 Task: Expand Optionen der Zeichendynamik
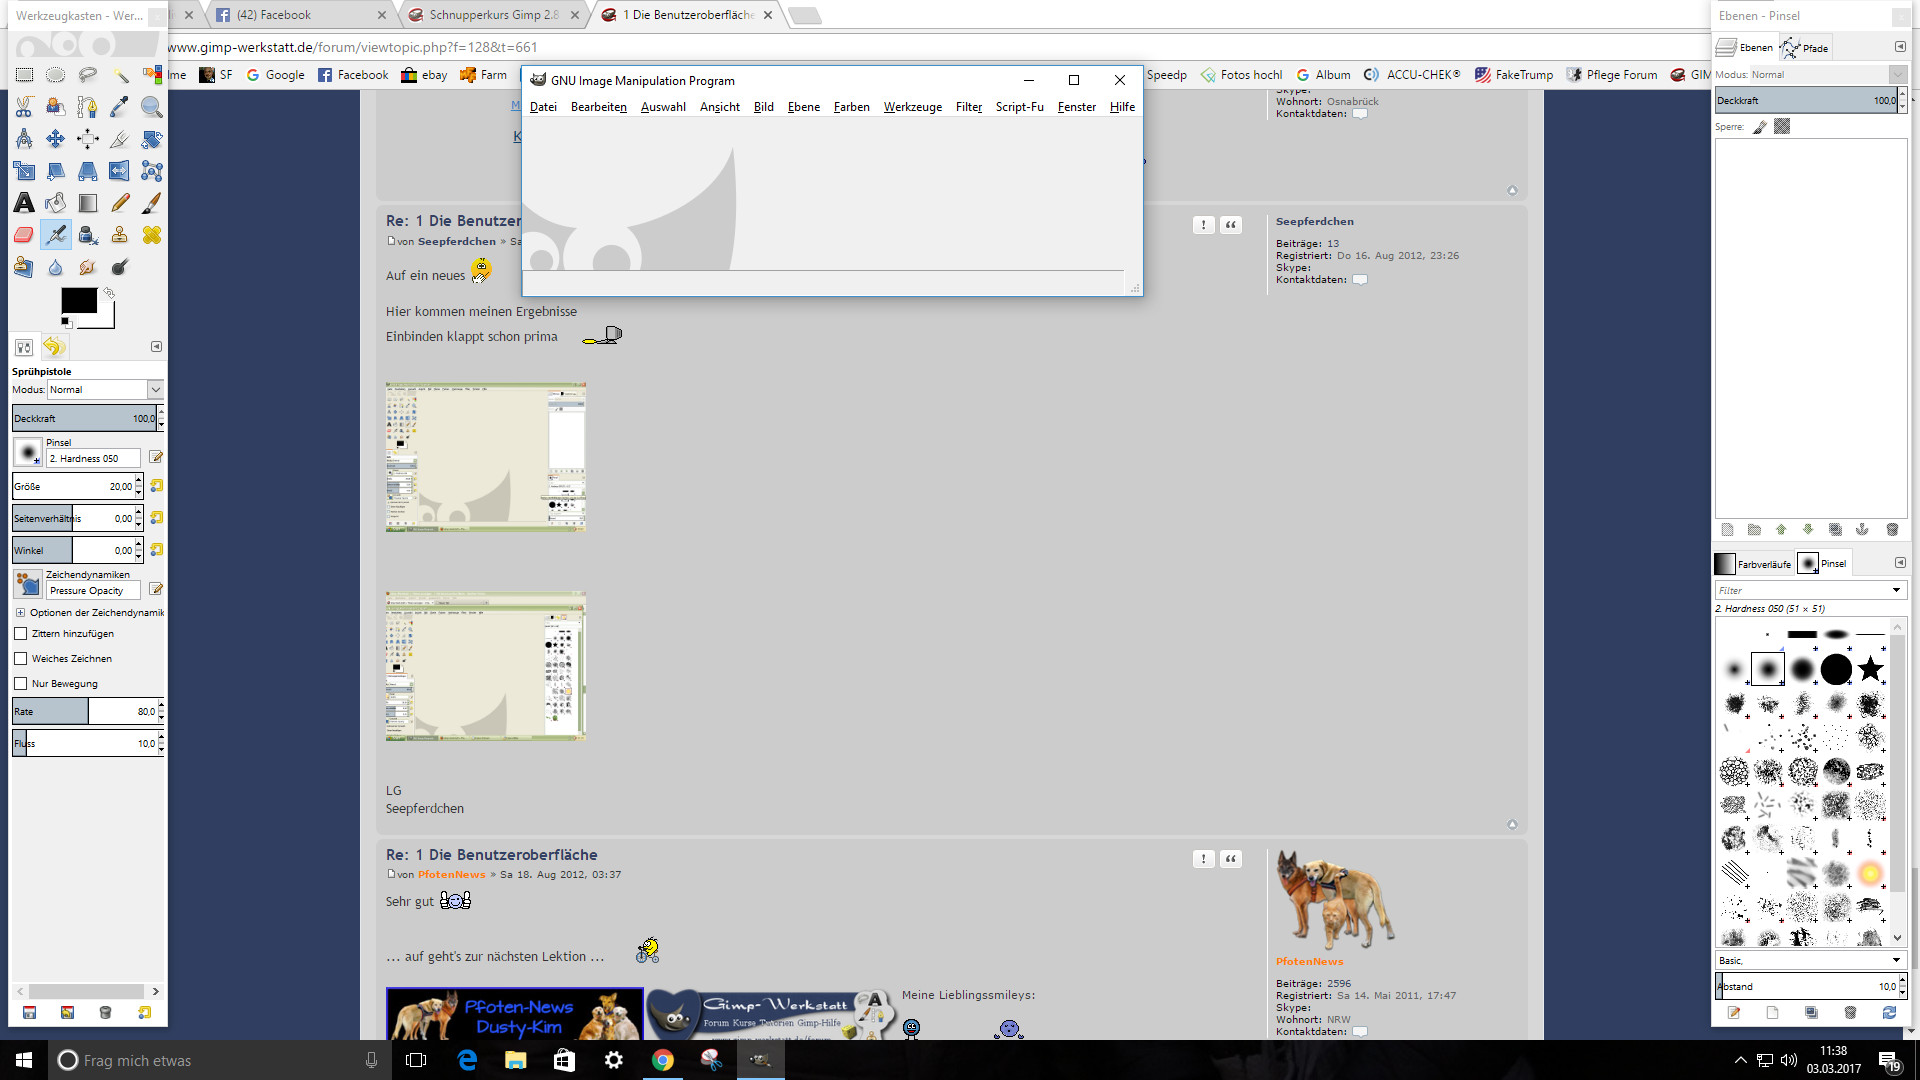20,613
